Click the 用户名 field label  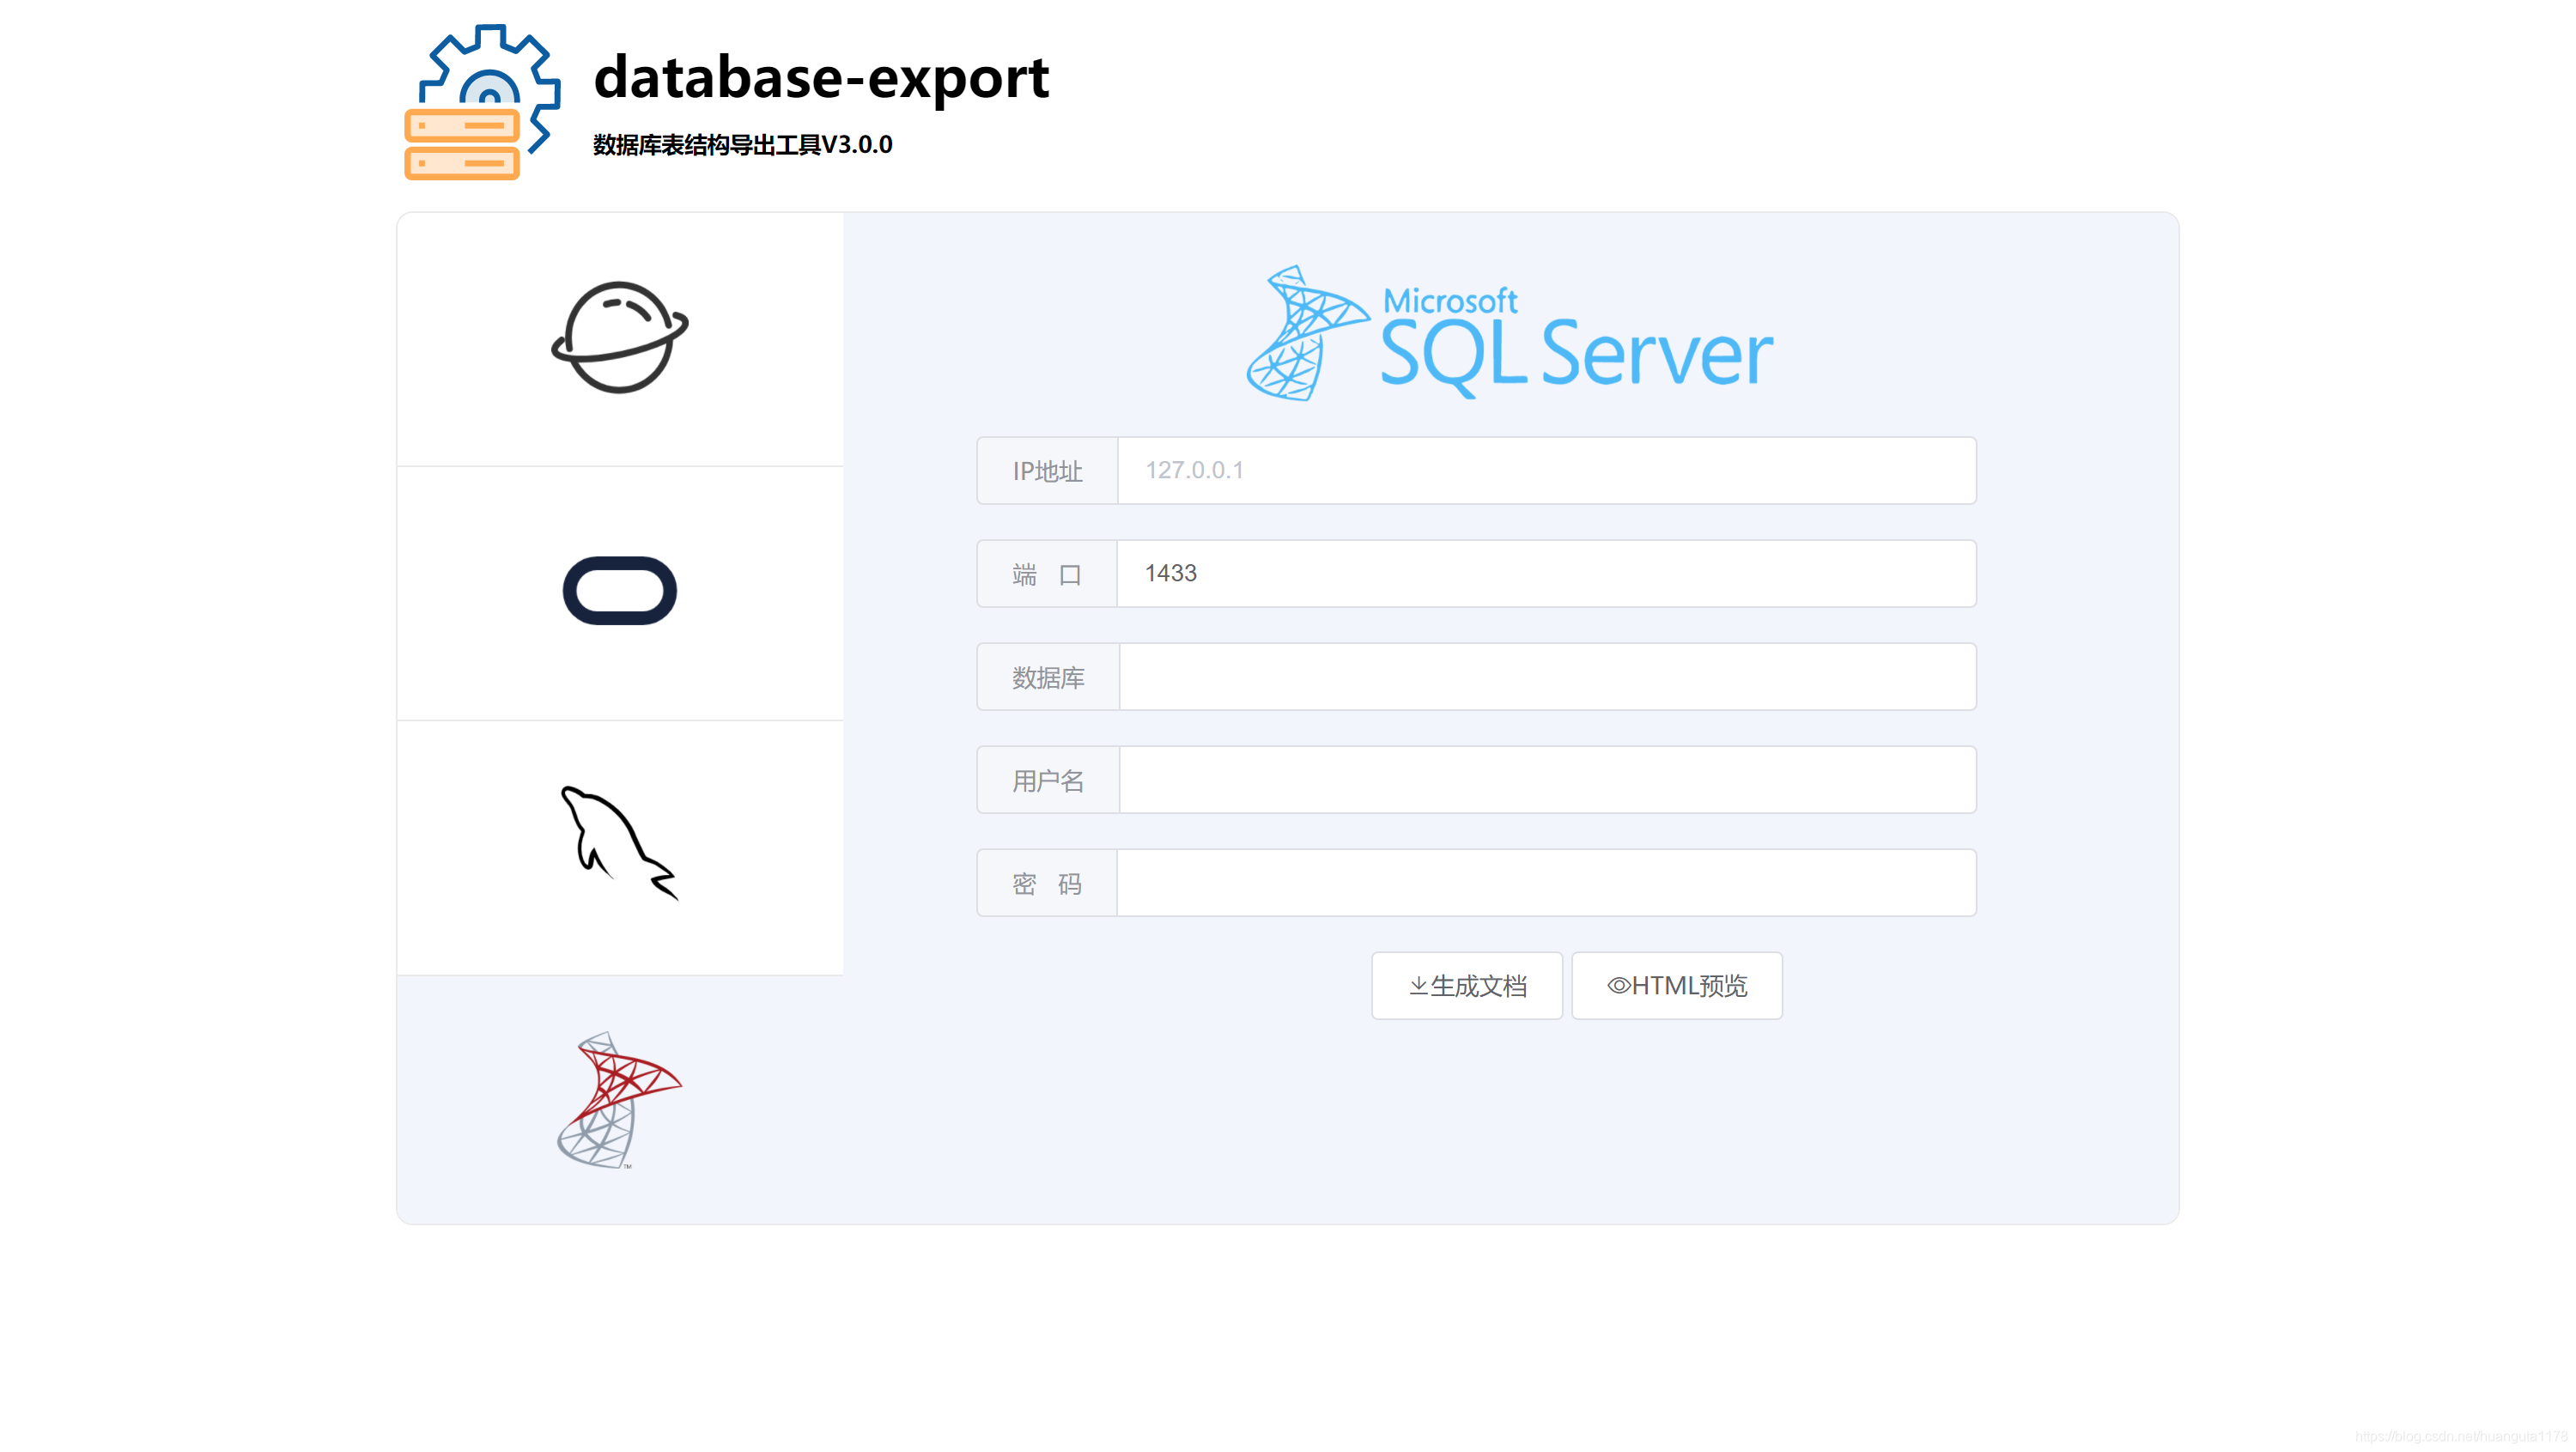click(1048, 781)
